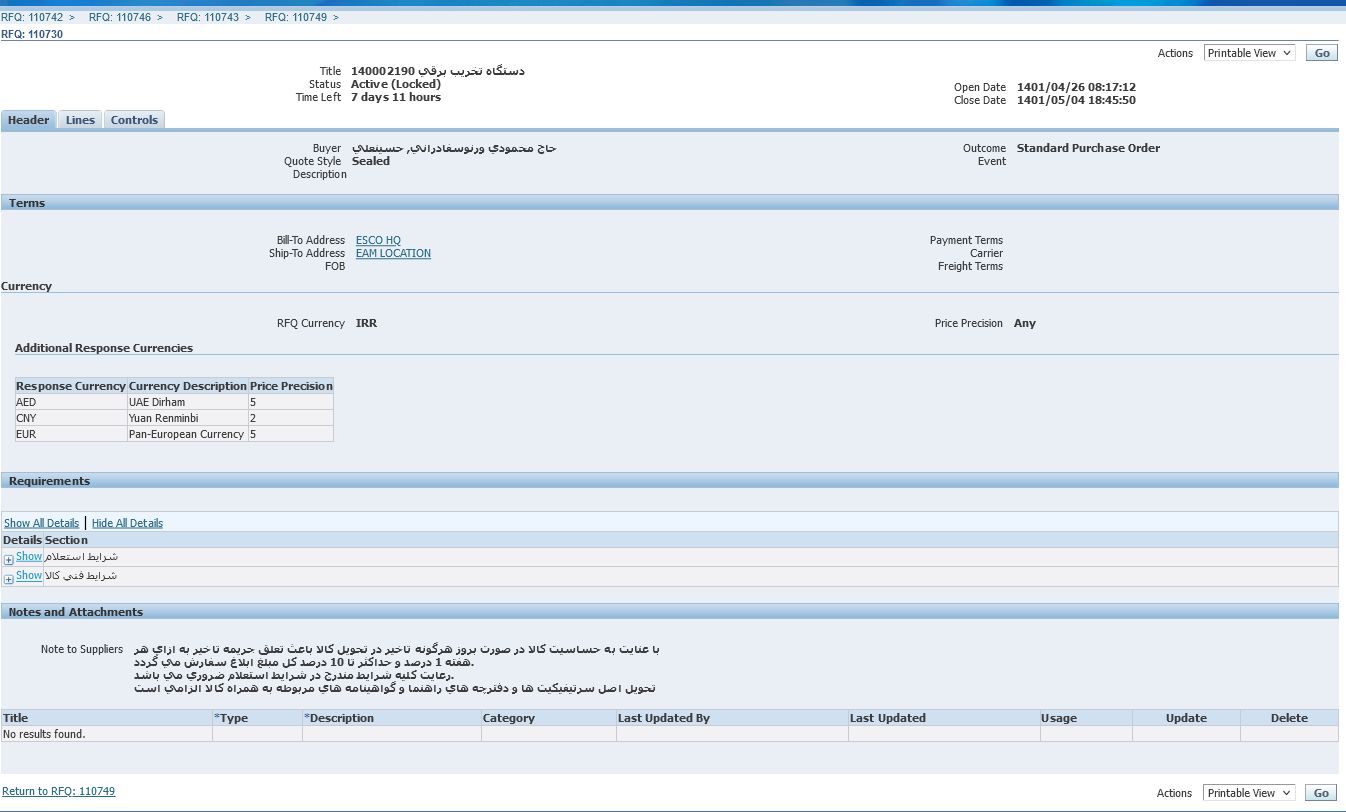
Task: Open the ESCO HQ bill-to address
Action: click(x=378, y=240)
